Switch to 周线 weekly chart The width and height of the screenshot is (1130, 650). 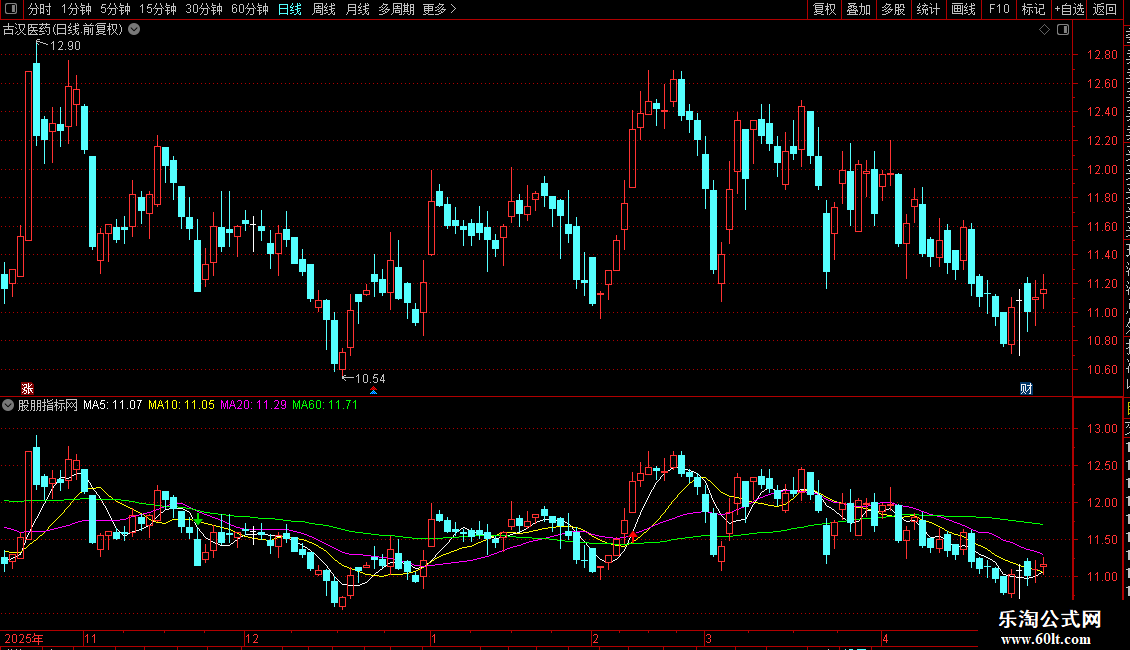click(324, 9)
